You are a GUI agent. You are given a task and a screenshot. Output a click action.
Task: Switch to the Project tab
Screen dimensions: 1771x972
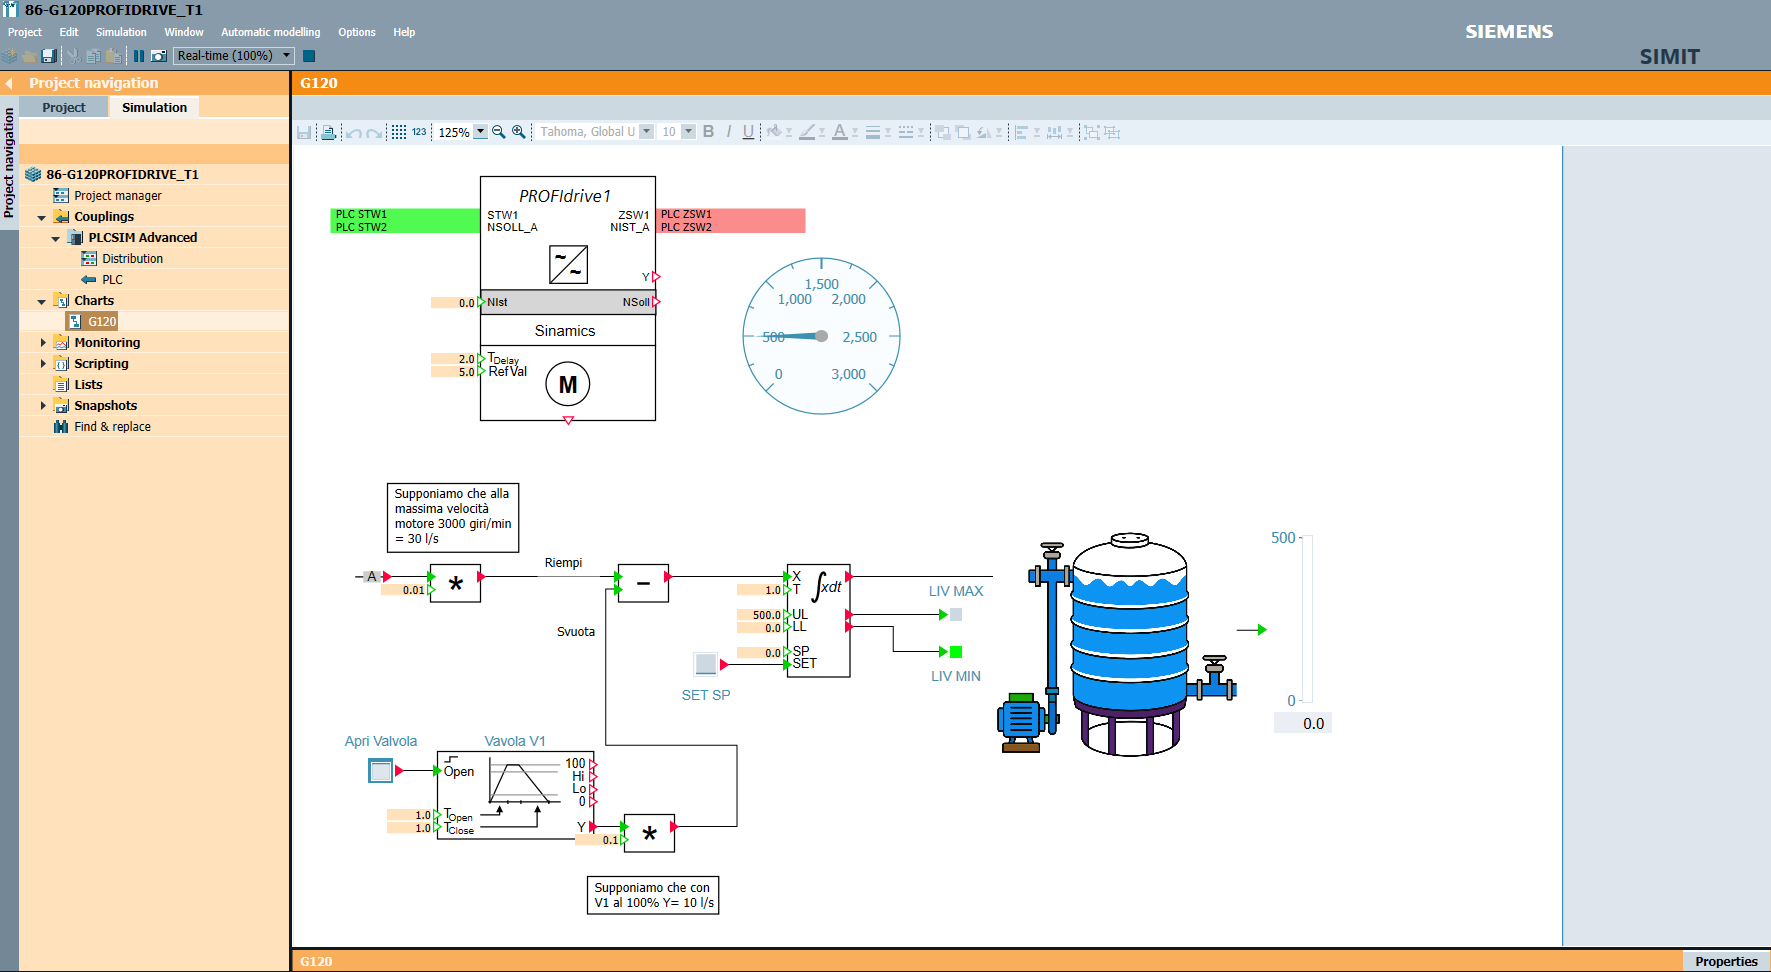[x=64, y=107]
